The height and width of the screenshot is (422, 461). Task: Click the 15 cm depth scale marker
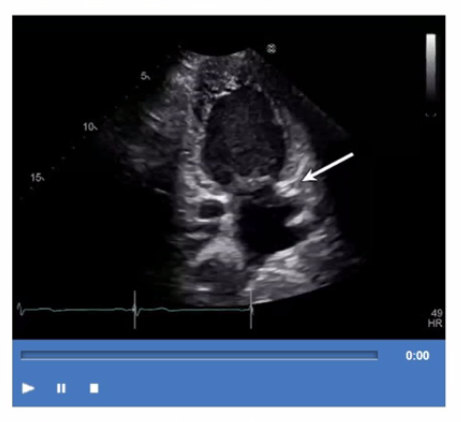[37, 177]
